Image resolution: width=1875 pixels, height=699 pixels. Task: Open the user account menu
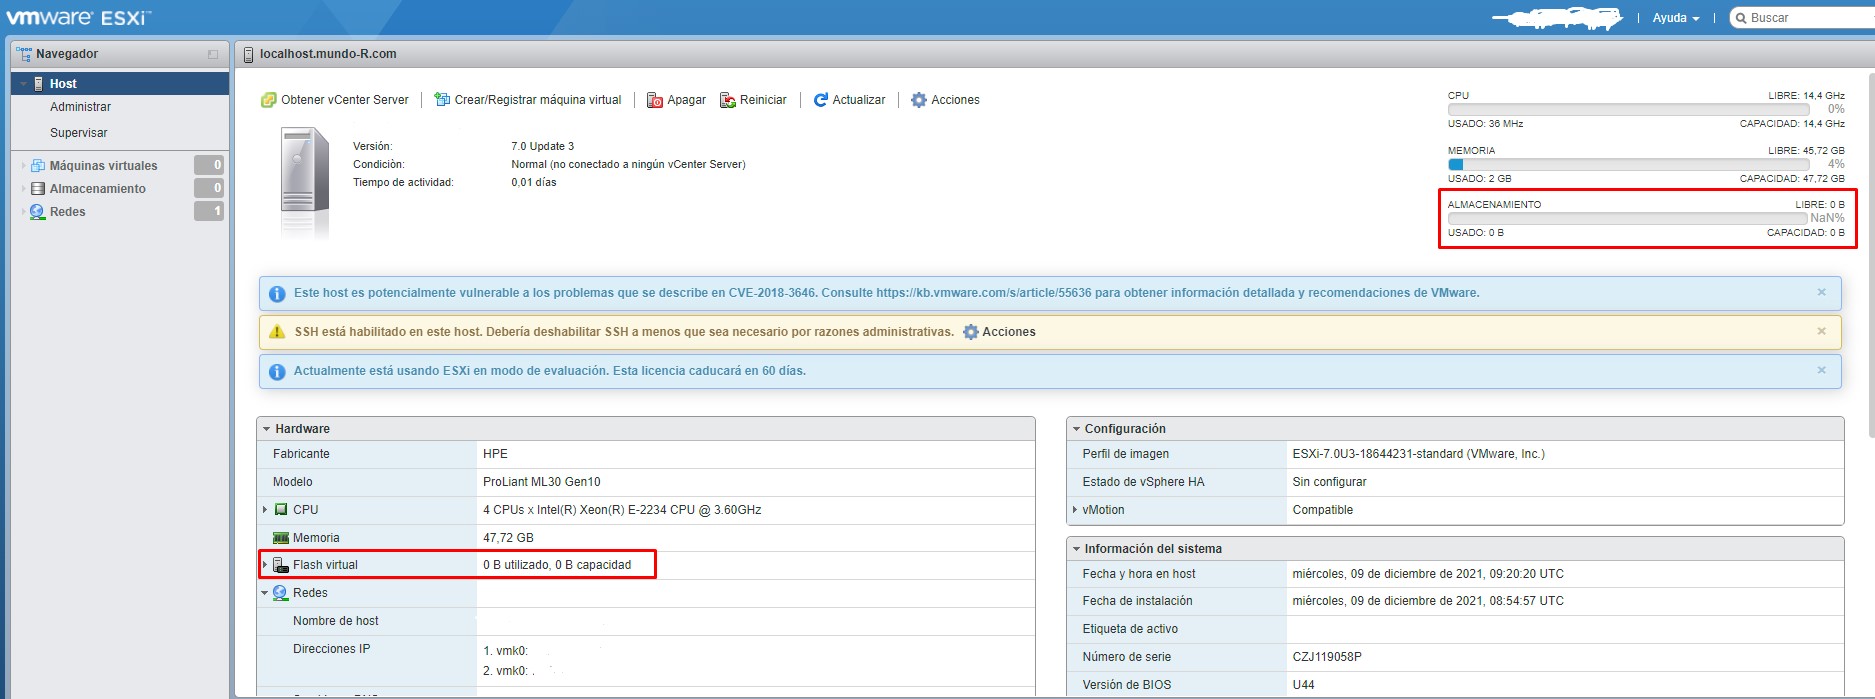[1557, 18]
